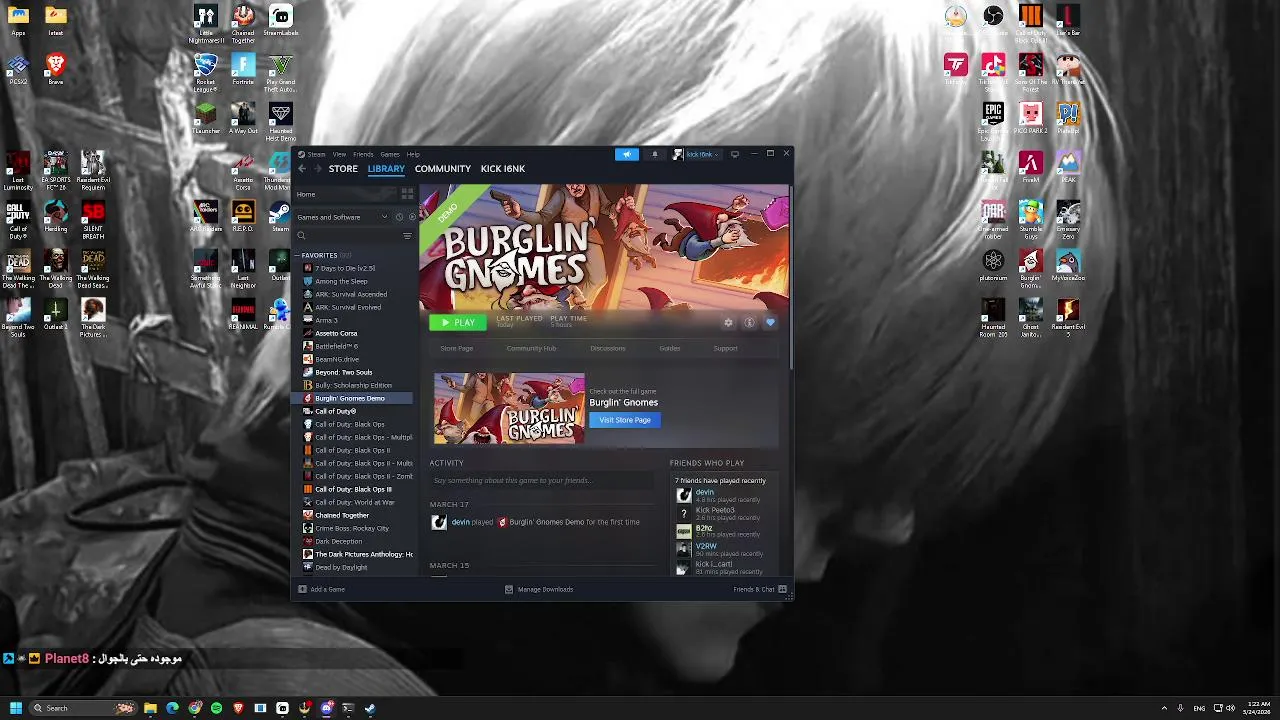Open Steam notifications bell

(655, 154)
